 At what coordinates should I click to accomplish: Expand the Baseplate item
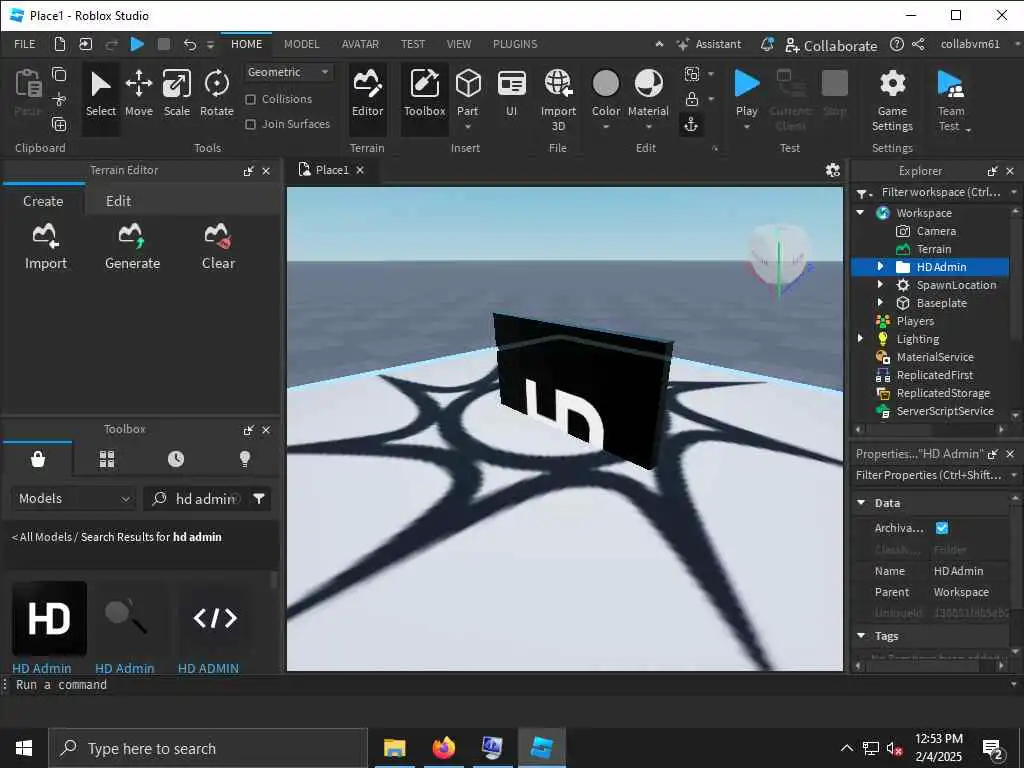point(880,302)
